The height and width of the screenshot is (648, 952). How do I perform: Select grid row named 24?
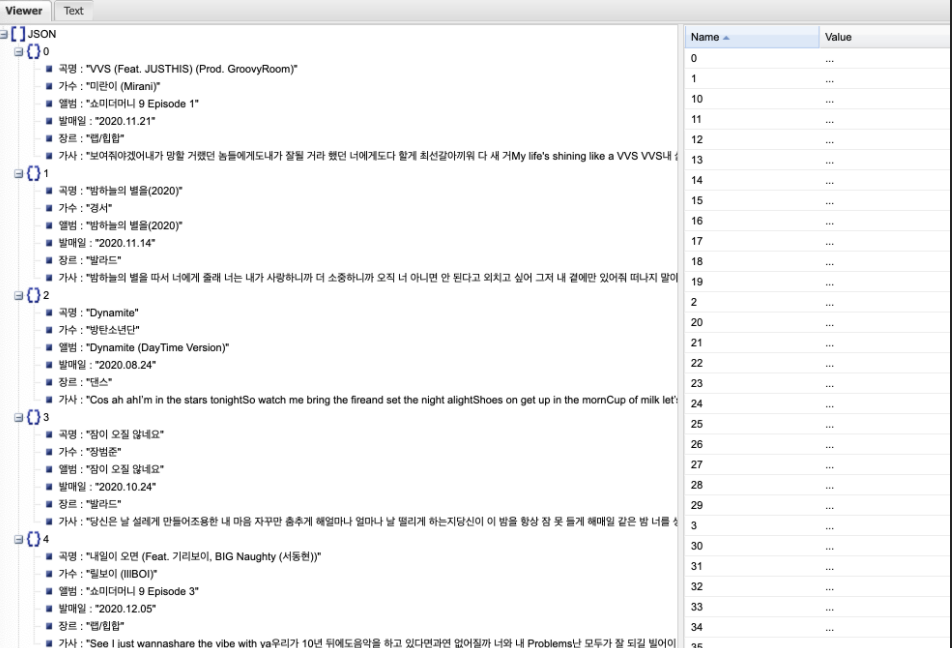tap(818, 404)
